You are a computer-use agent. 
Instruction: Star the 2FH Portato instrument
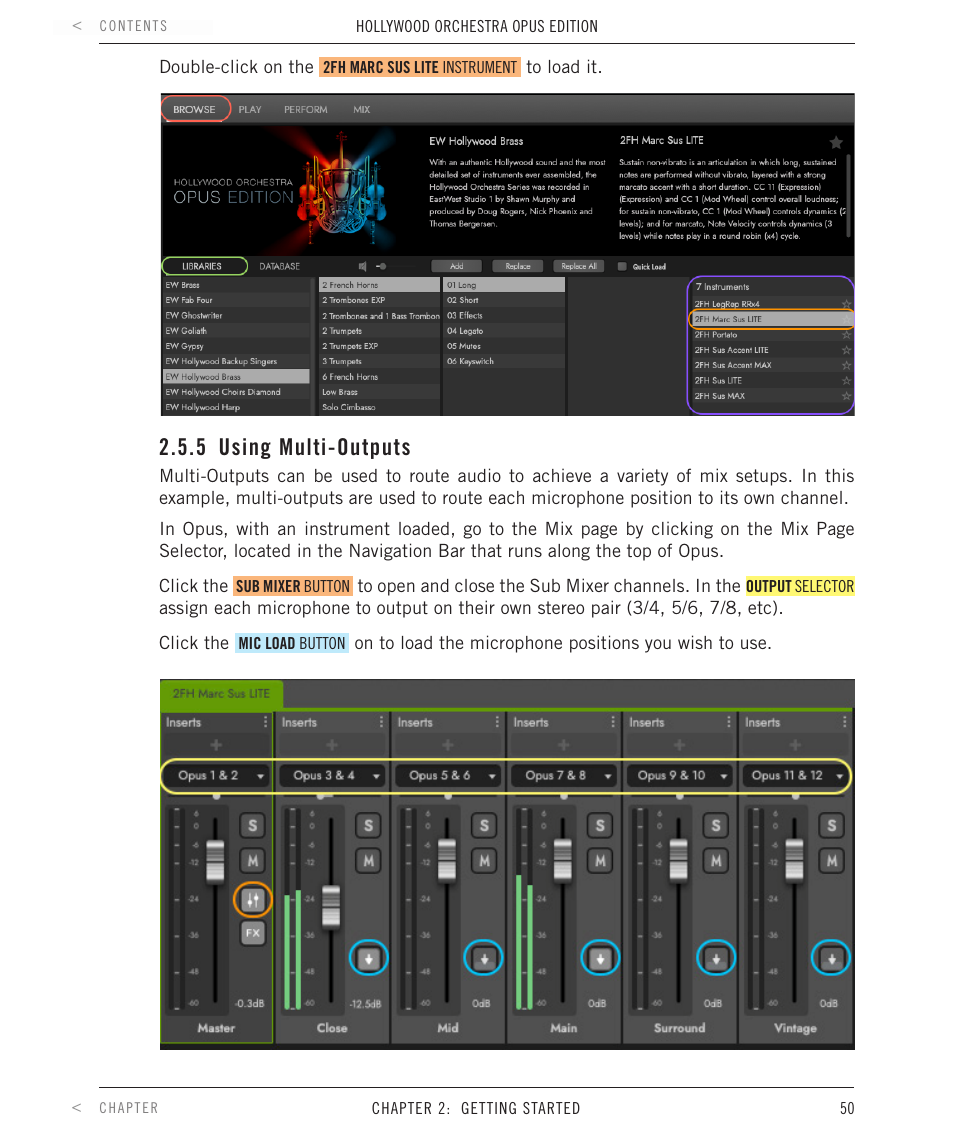846,335
